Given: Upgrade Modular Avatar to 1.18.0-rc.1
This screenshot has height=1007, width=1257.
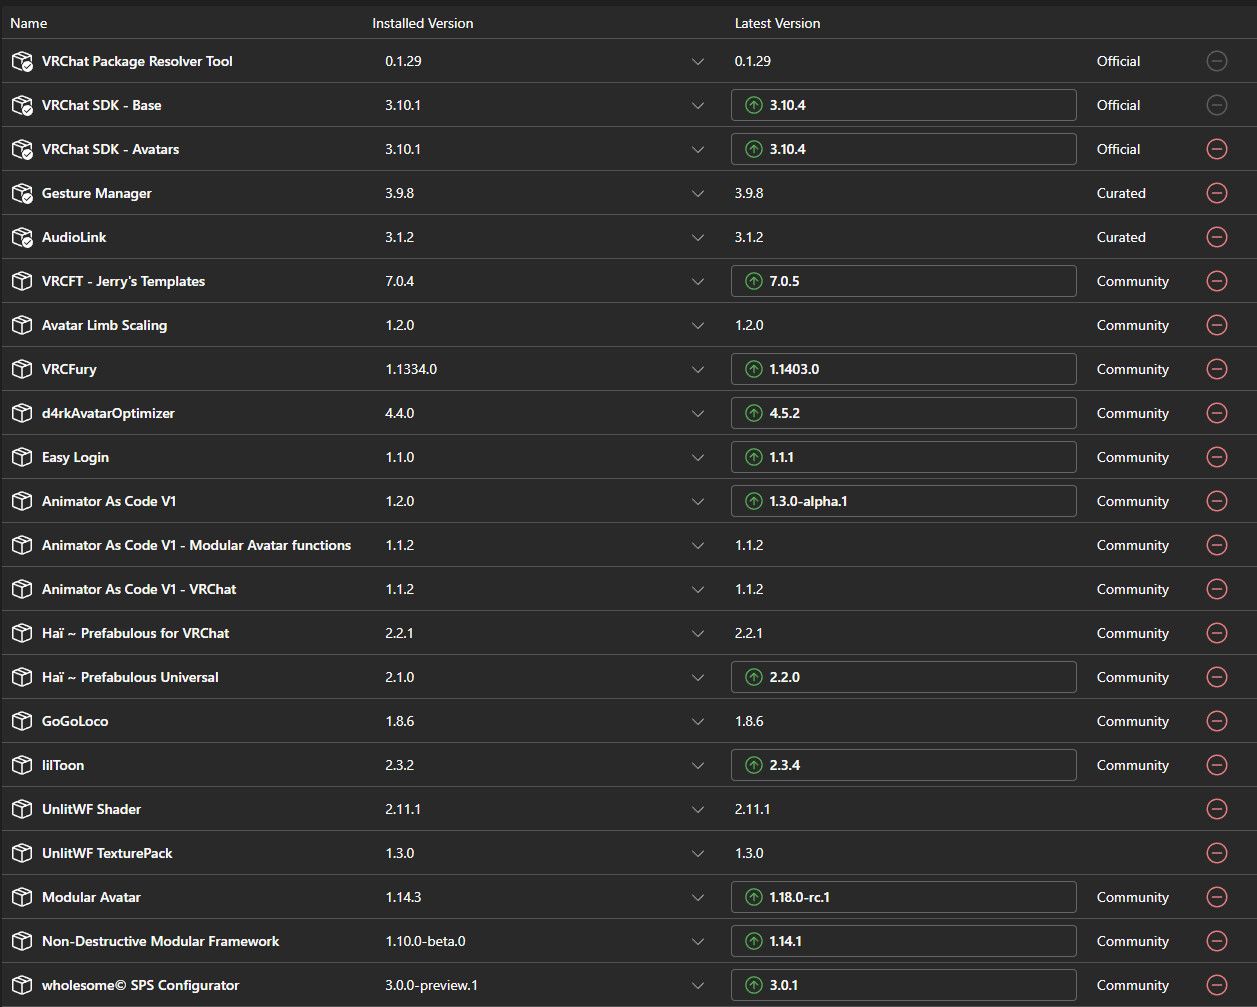Looking at the screenshot, I should click(904, 897).
